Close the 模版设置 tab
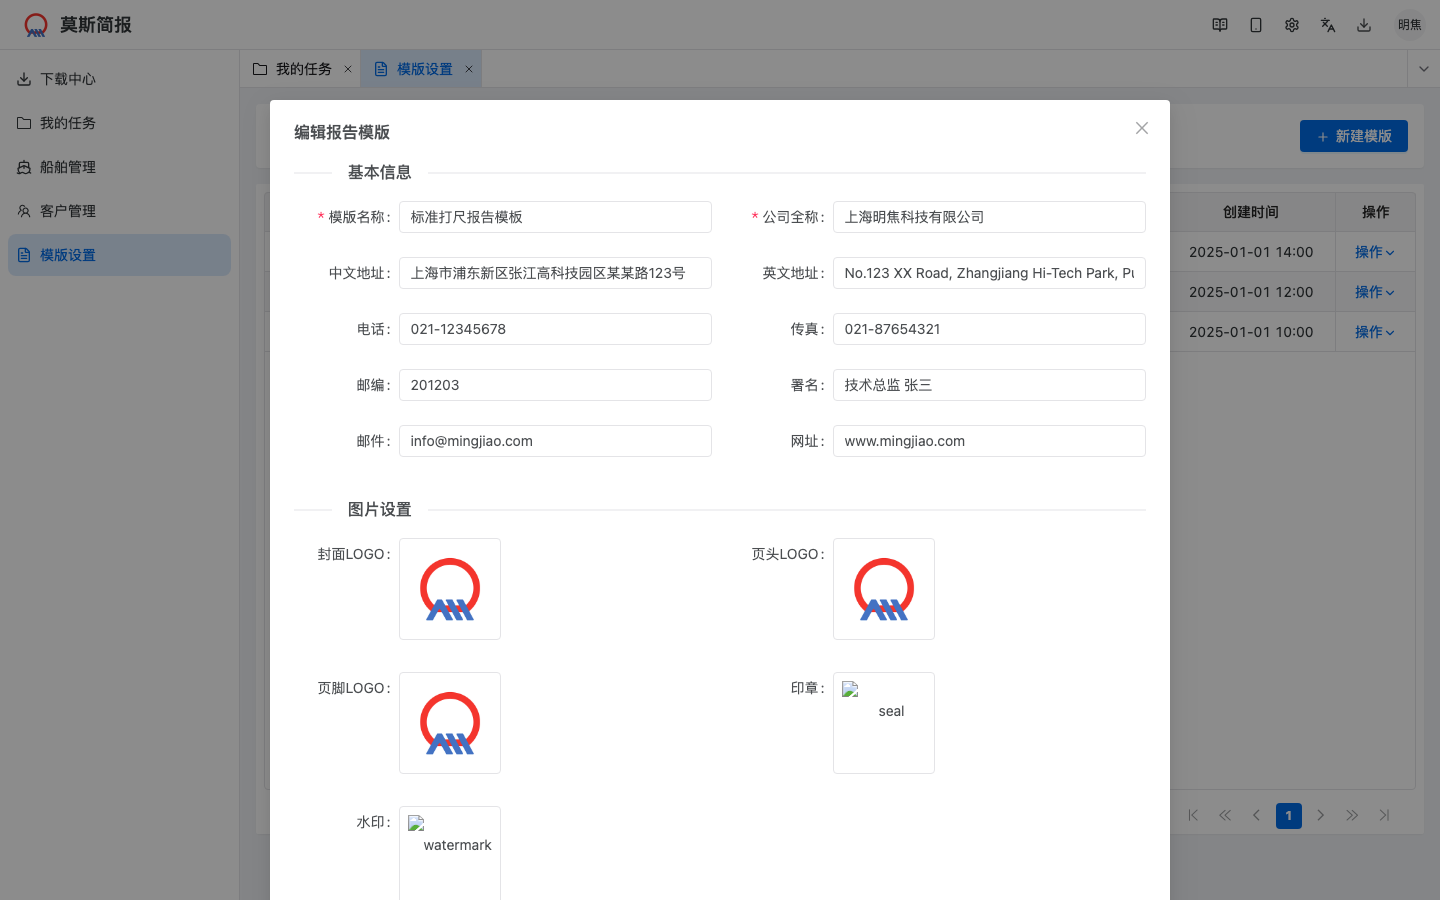Image resolution: width=1440 pixels, height=900 pixels. 469,69
